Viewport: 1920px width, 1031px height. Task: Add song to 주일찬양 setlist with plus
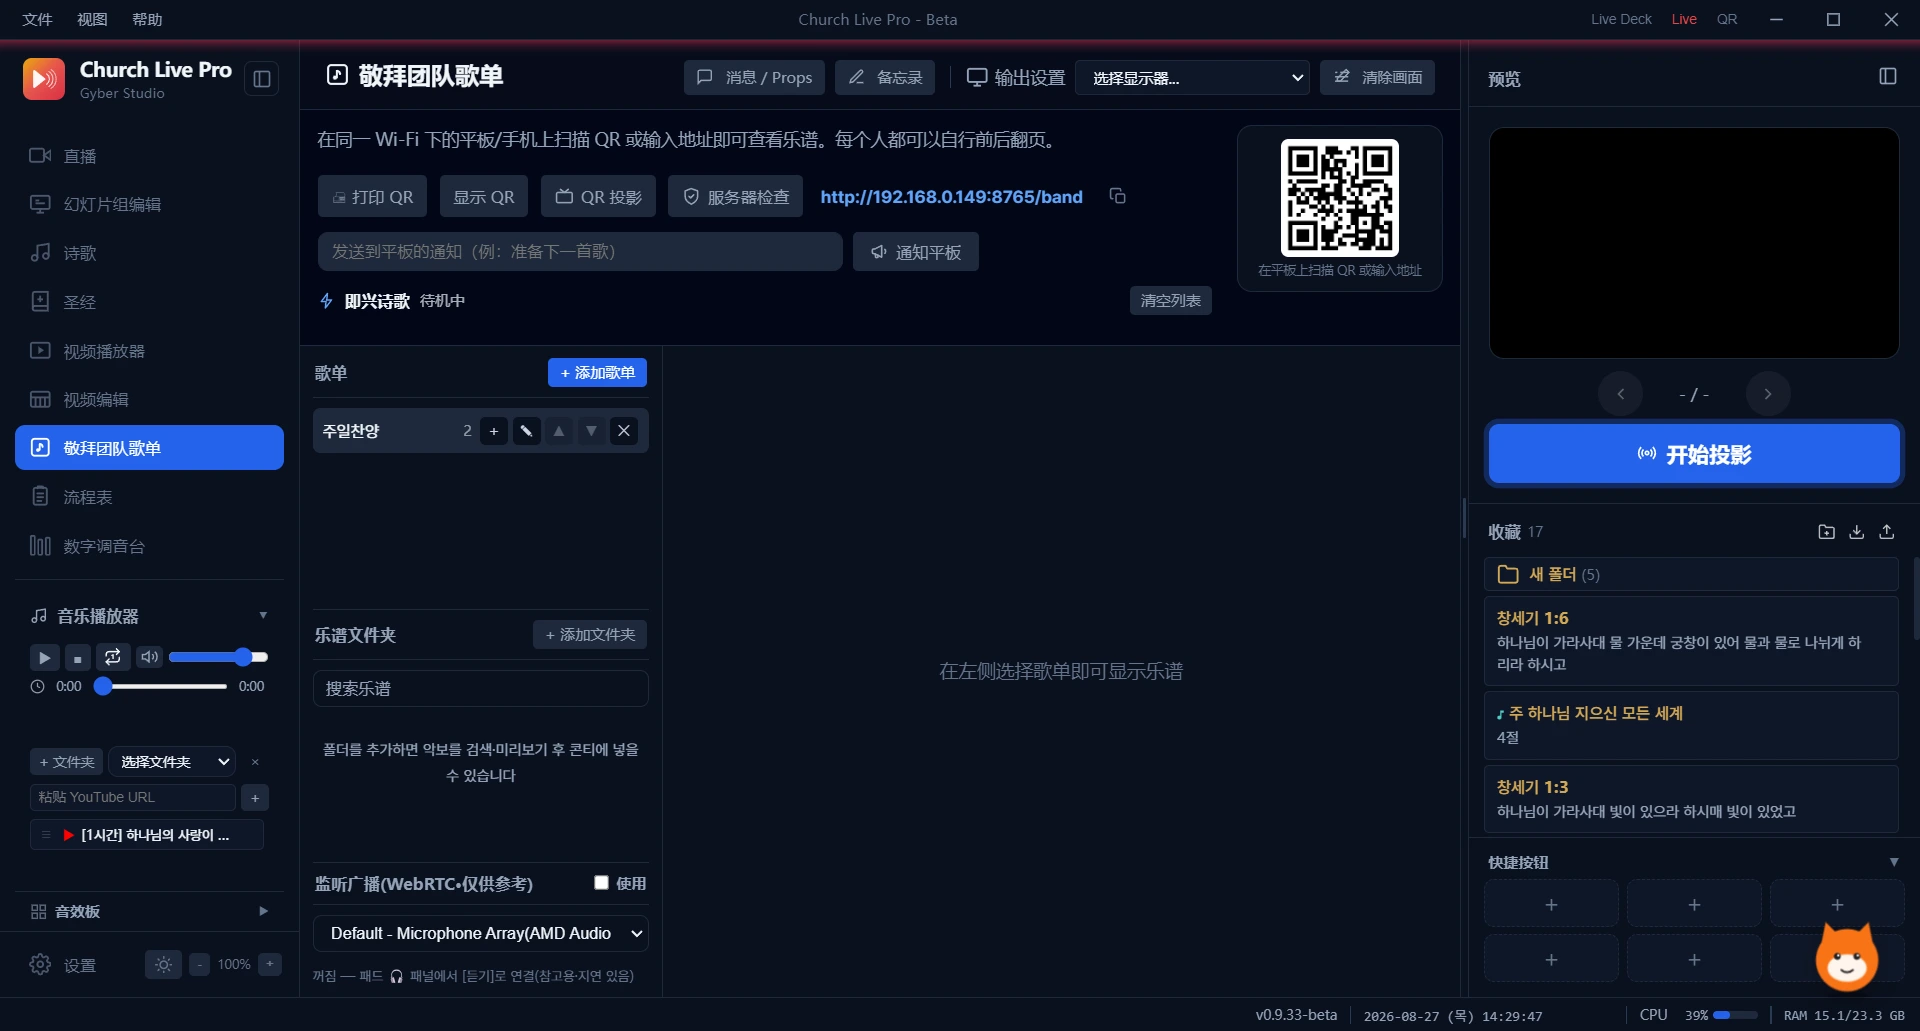(494, 431)
